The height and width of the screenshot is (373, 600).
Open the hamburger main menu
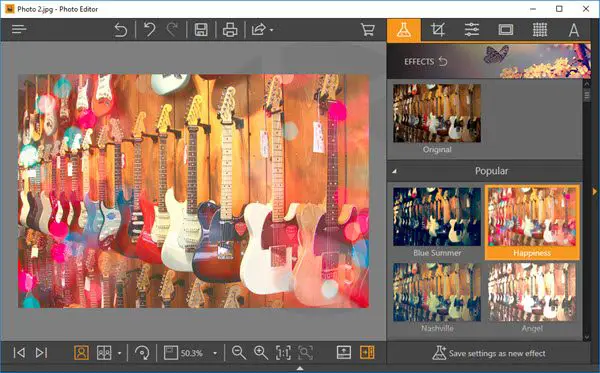(19, 29)
